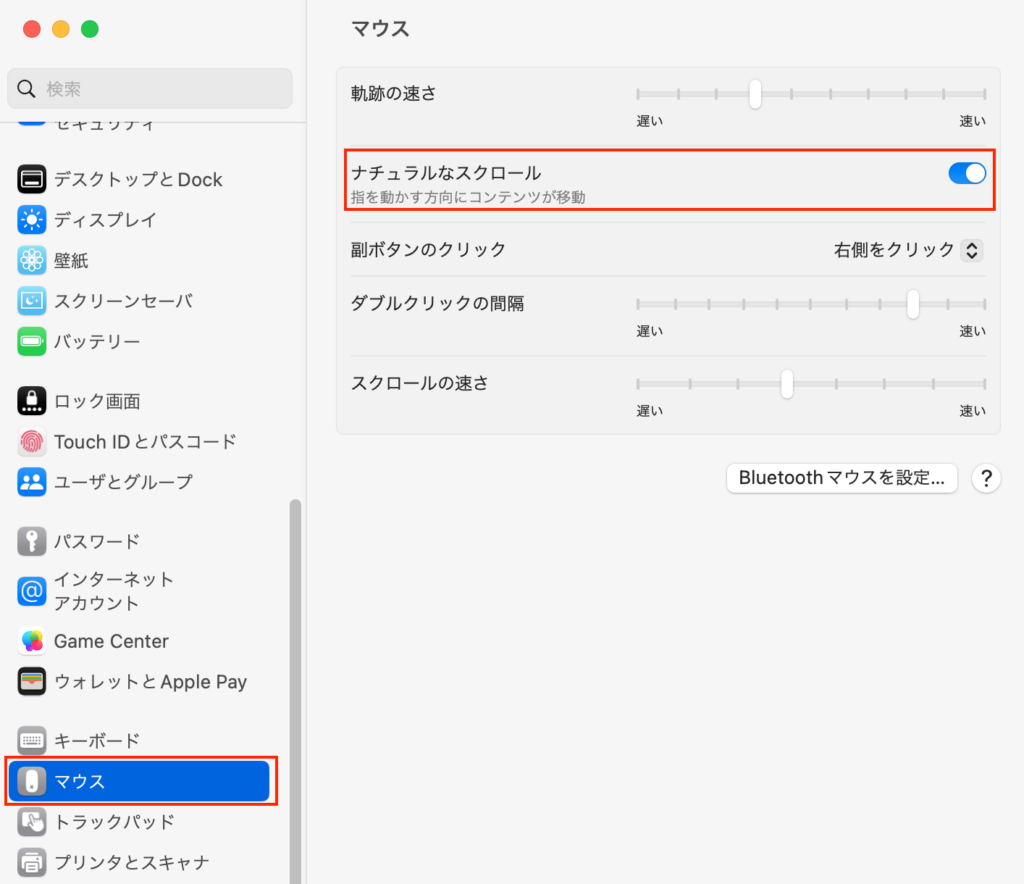This screenshot has width=1024, height=884.
Task: Click the 壁紙 flower icon
Action: pos(31,260)
